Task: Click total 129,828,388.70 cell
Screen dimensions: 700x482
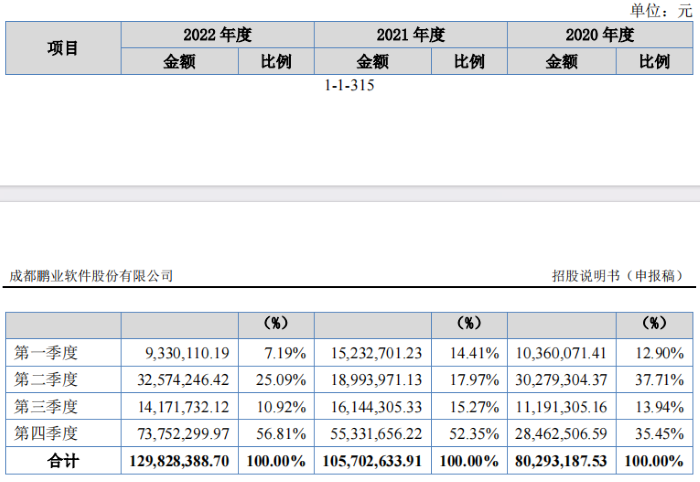Action: (180, 461)
